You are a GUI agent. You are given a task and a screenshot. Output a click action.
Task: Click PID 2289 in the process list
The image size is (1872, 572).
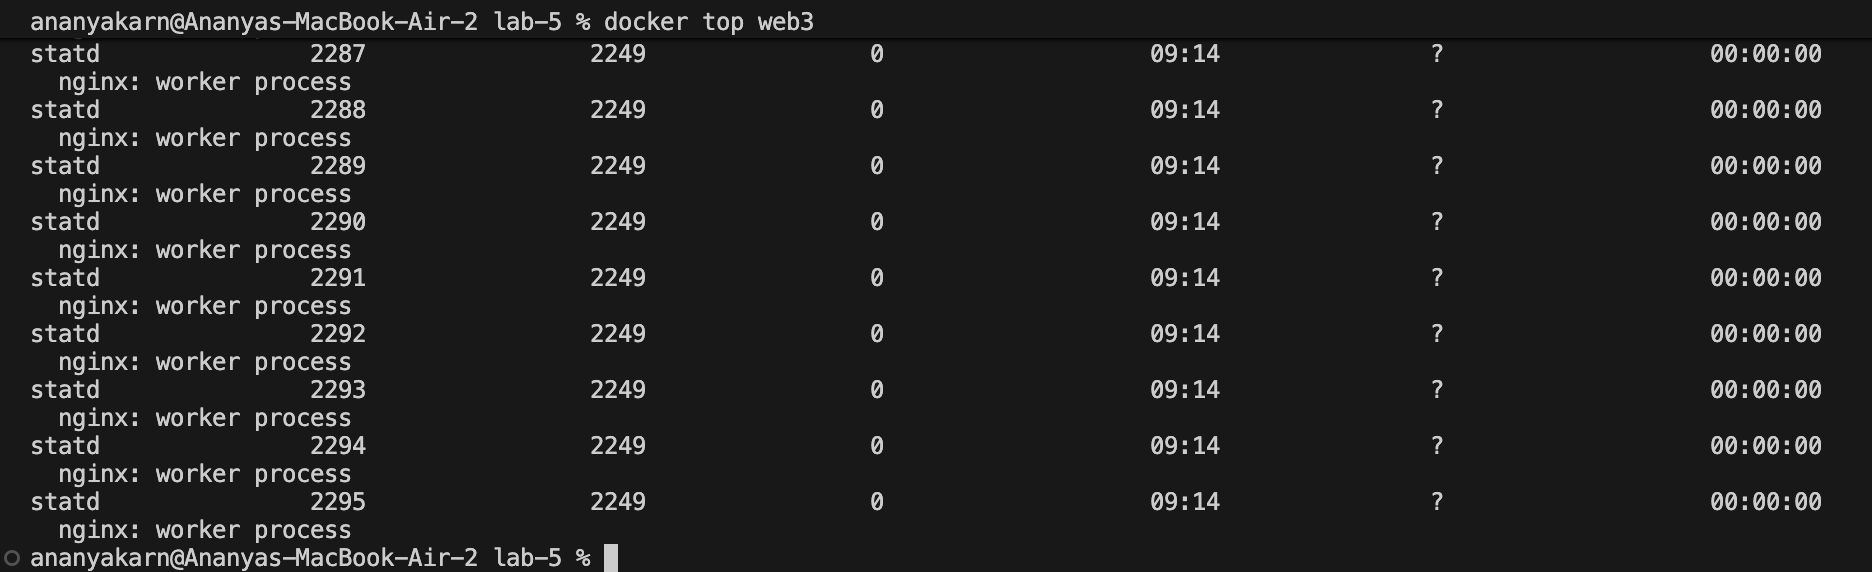[337, 166]
